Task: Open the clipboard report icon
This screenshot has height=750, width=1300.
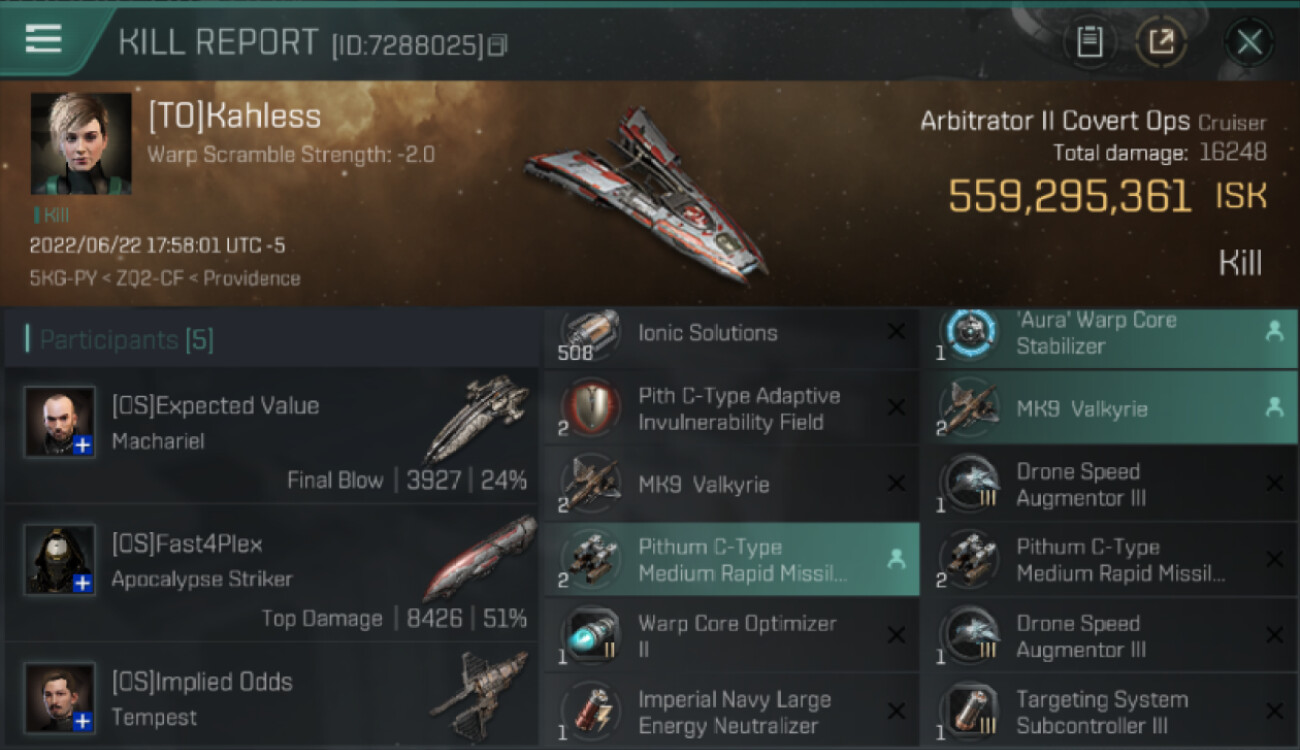Action: [x=1089, y=42]
